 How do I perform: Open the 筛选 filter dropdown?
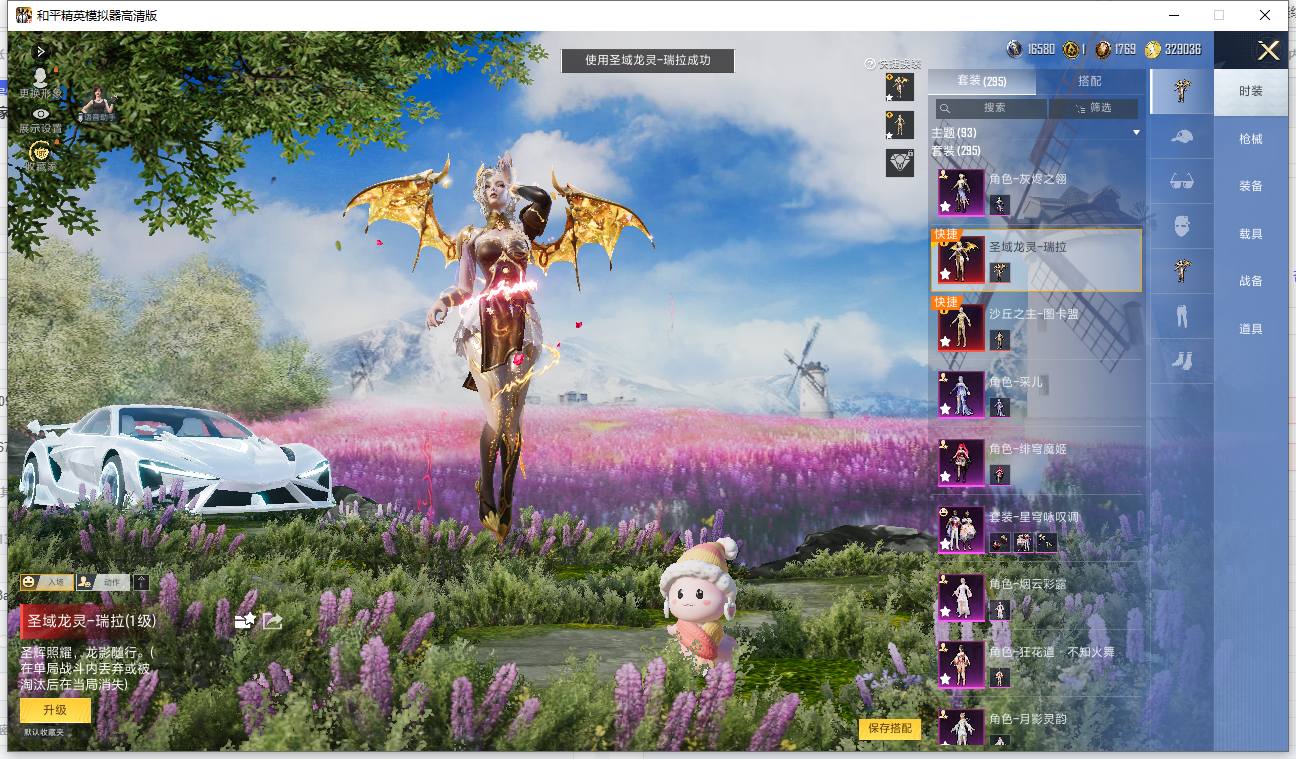[x=1093, y=108]
